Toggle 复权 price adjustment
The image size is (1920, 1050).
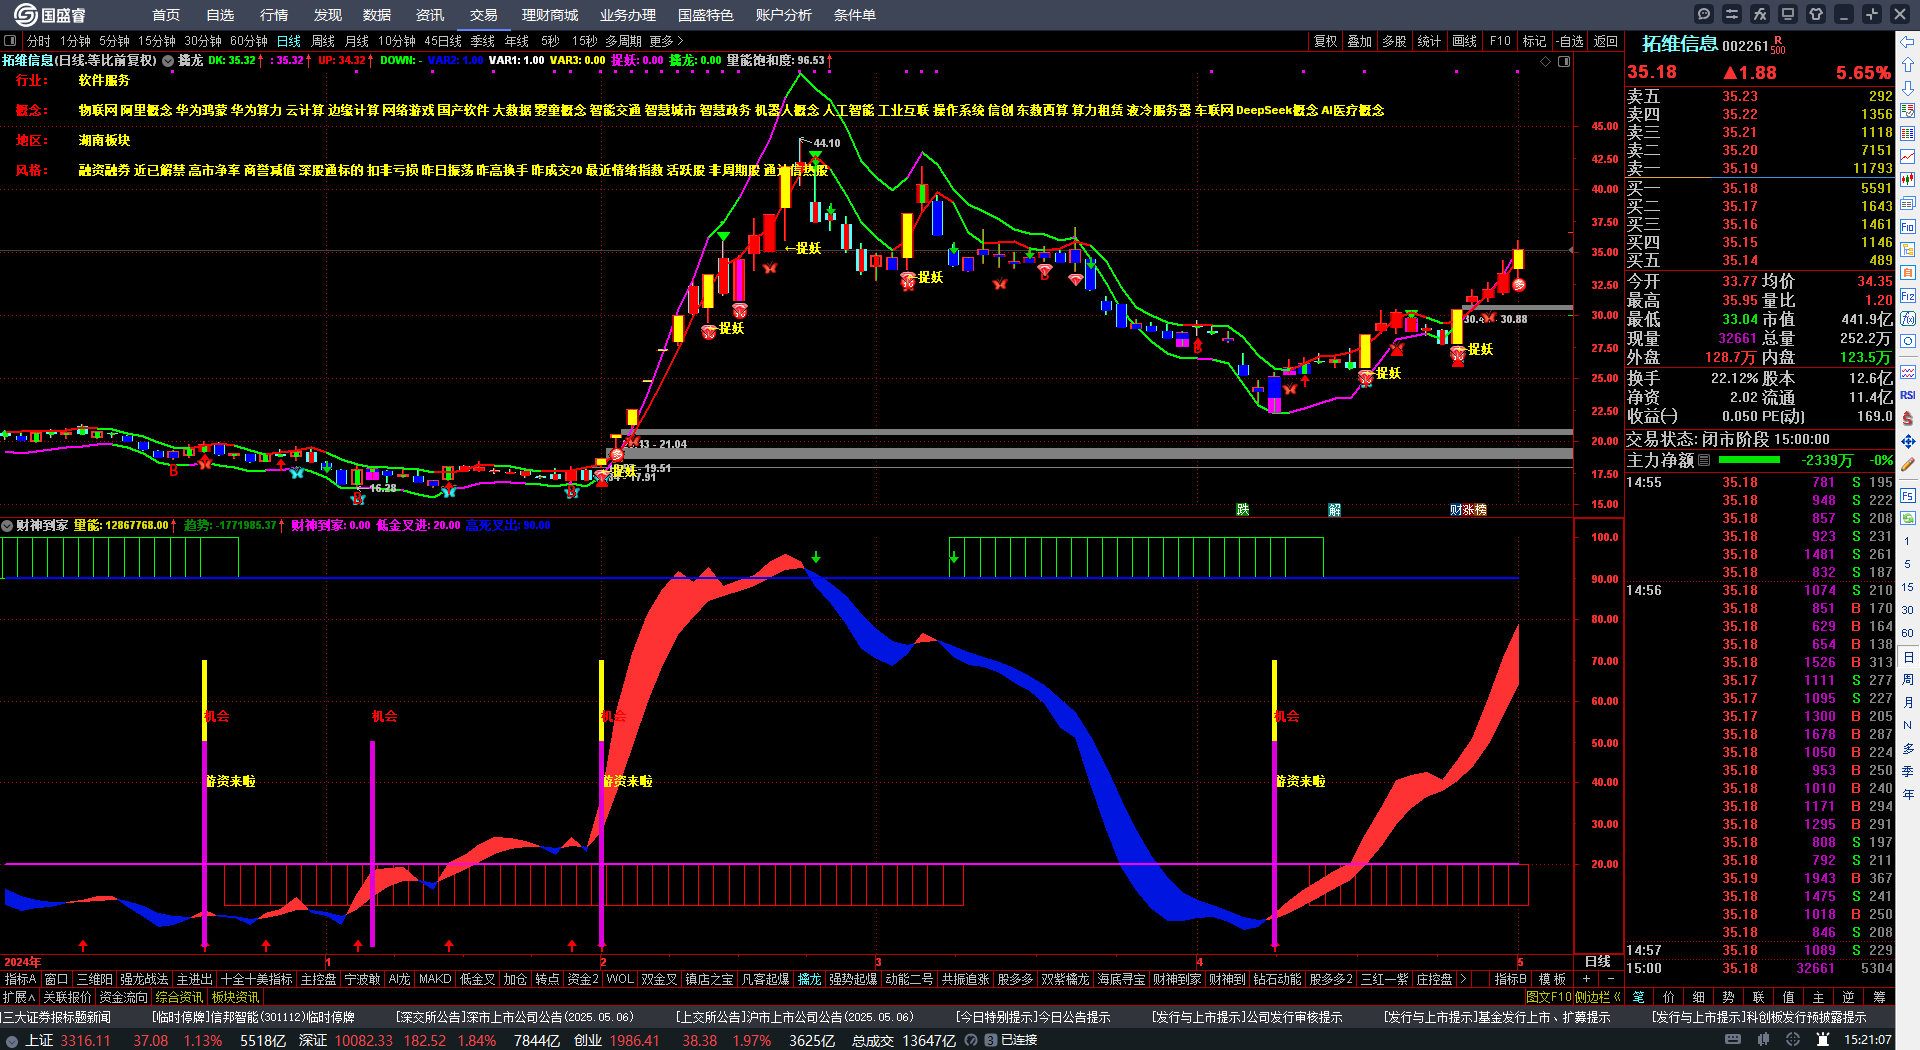pos(1325,41)
